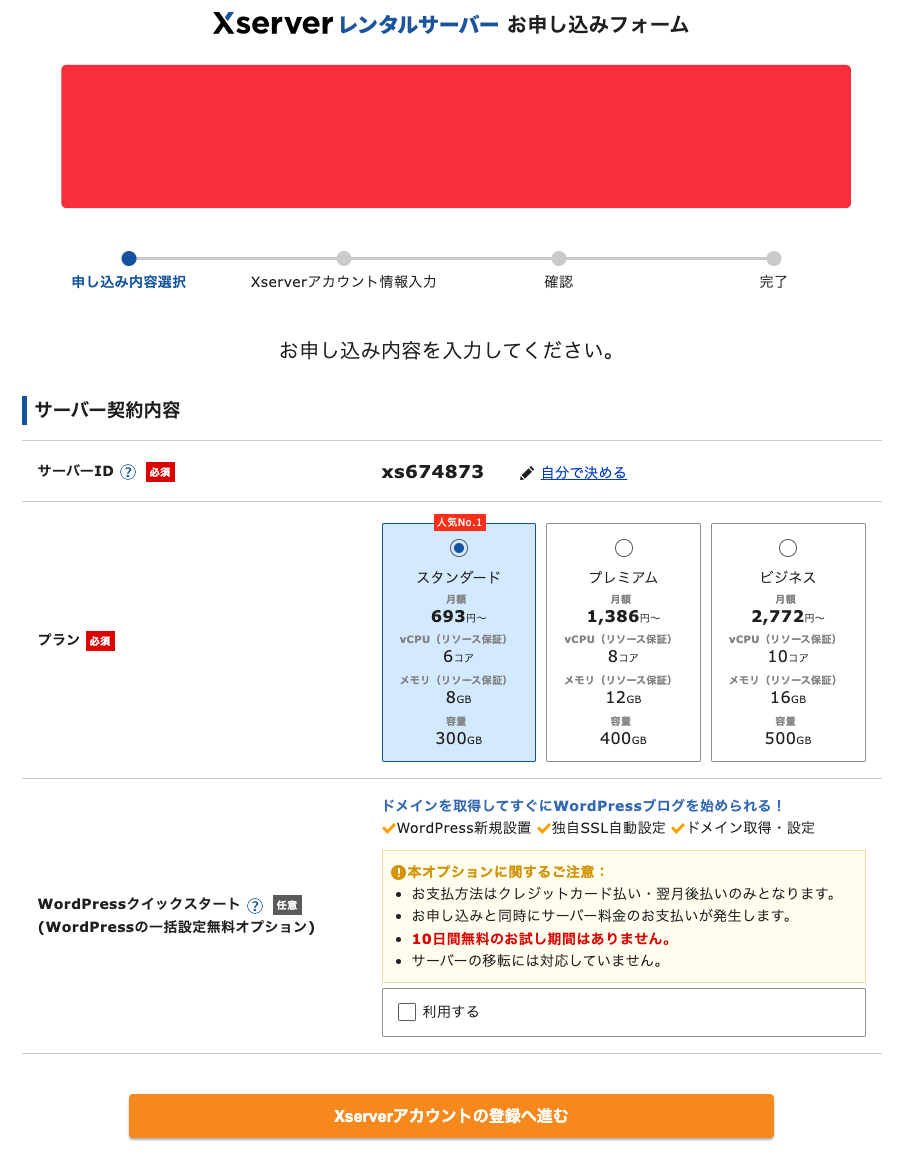Click the pencil edit icon near 自分で決める
The width and height of the screenshot is (916, 1166).
[526, 473]
